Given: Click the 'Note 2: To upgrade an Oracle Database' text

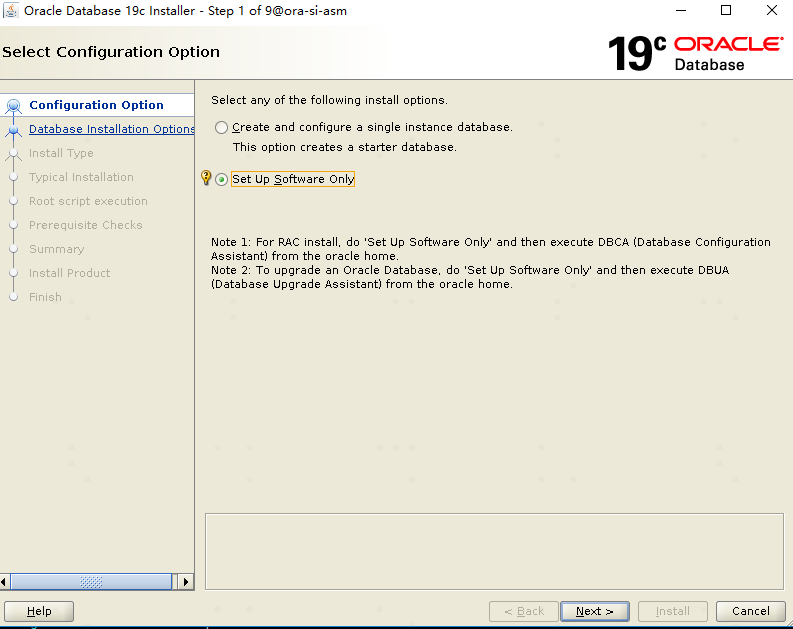Looking at the screenshot, I should (x=470, y=277).
